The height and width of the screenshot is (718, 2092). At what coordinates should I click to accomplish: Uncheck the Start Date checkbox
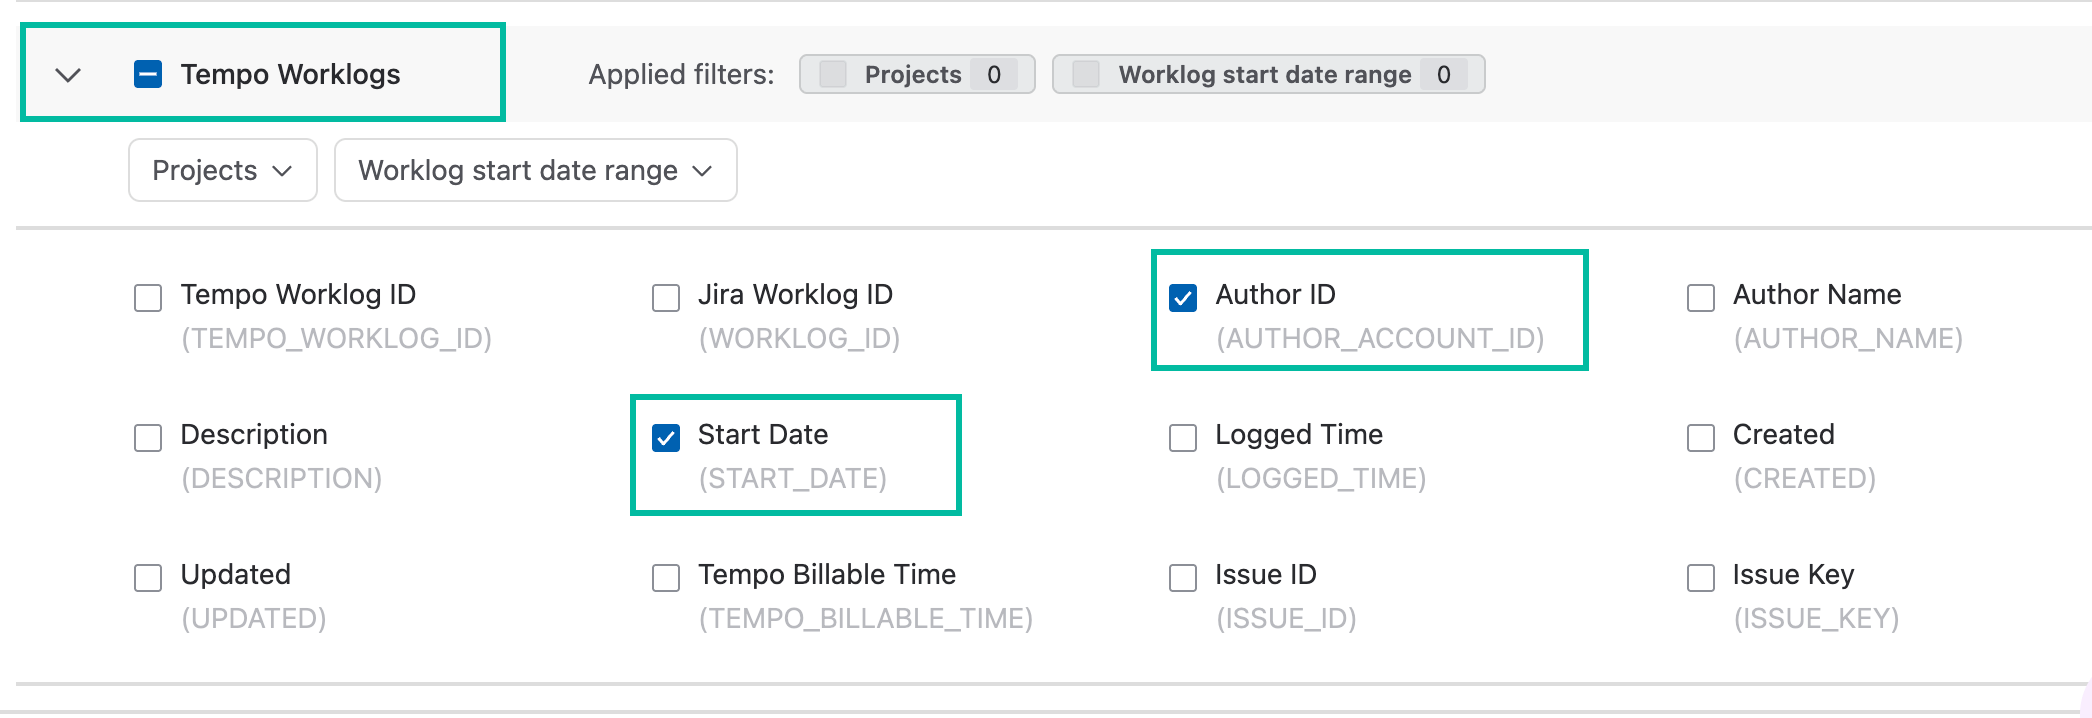click(x=666, y=438)
